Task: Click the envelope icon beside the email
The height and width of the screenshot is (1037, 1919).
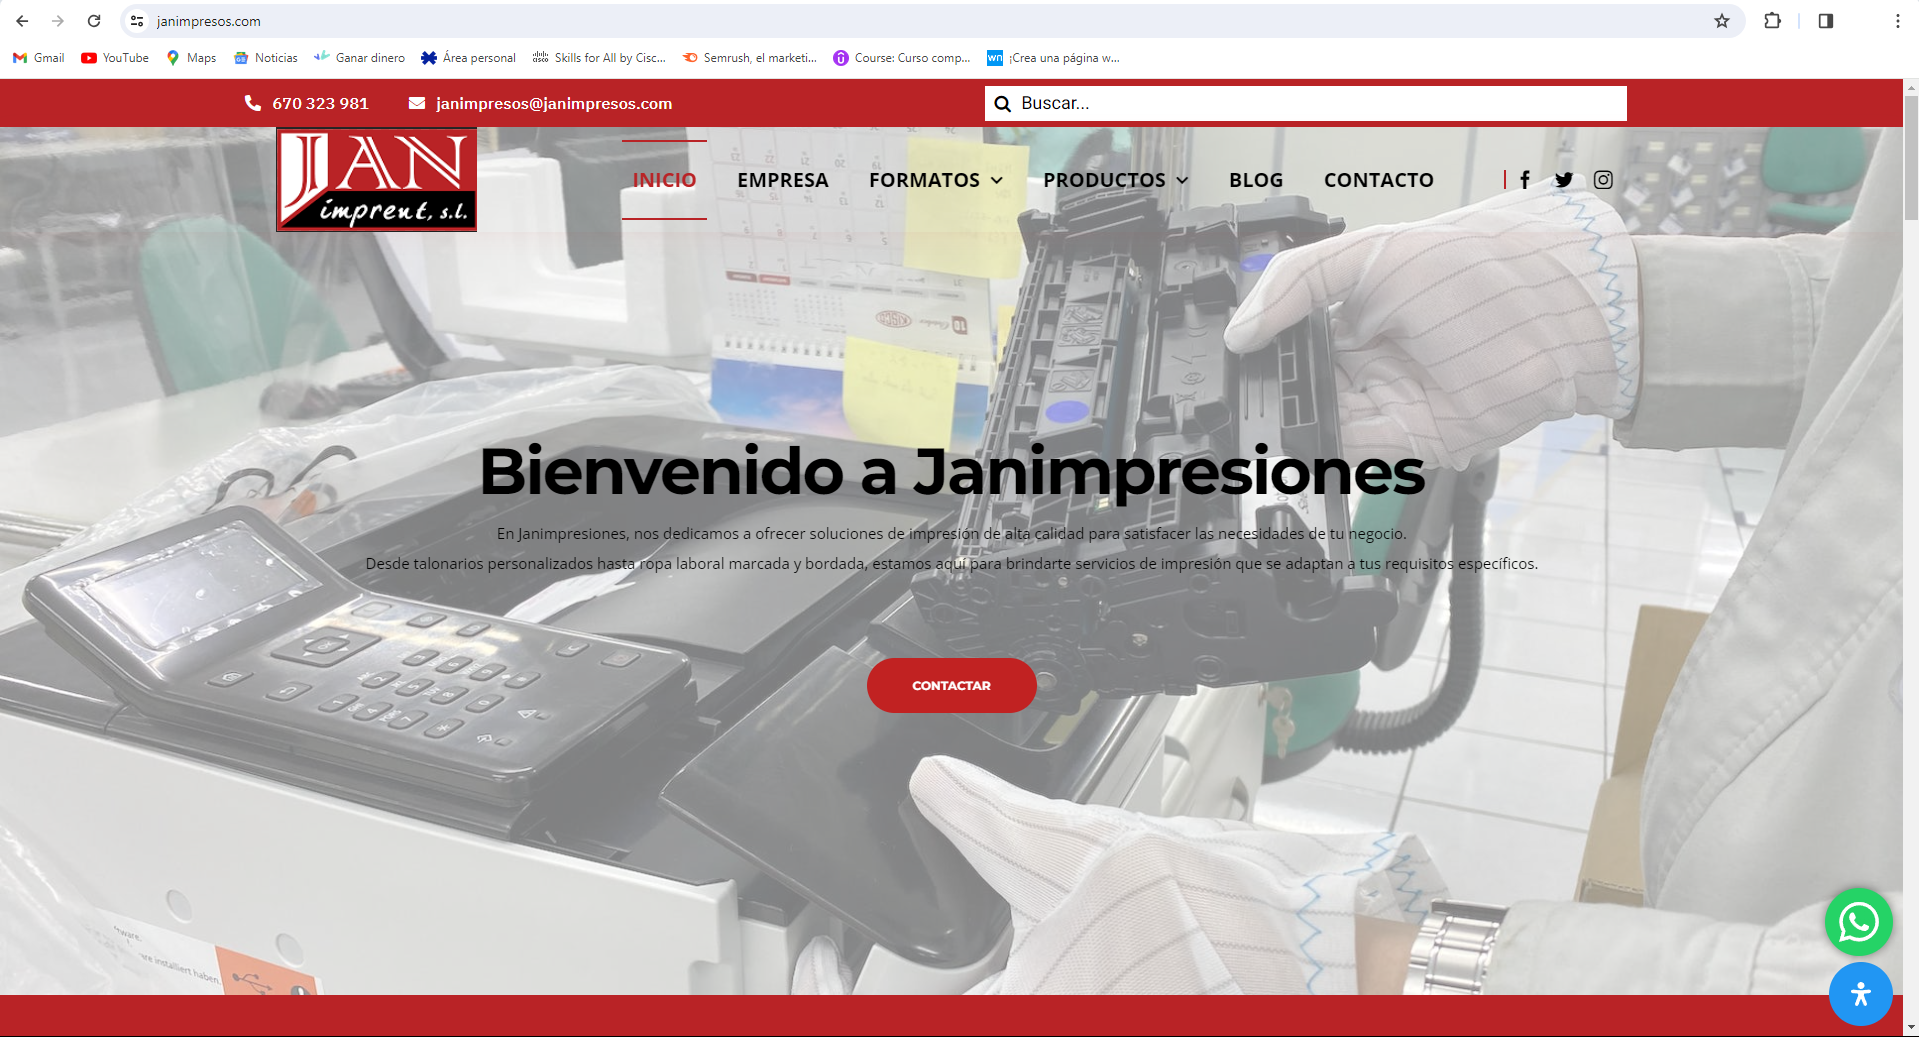Action: point(417,103)
